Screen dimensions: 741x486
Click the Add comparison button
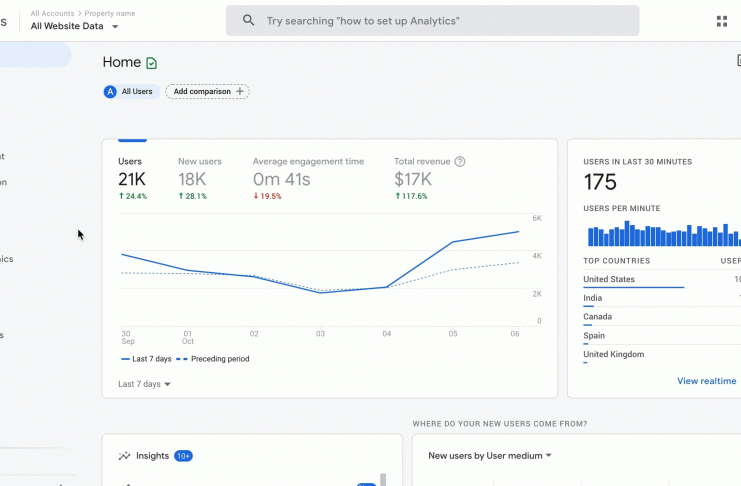click(207, 92)
